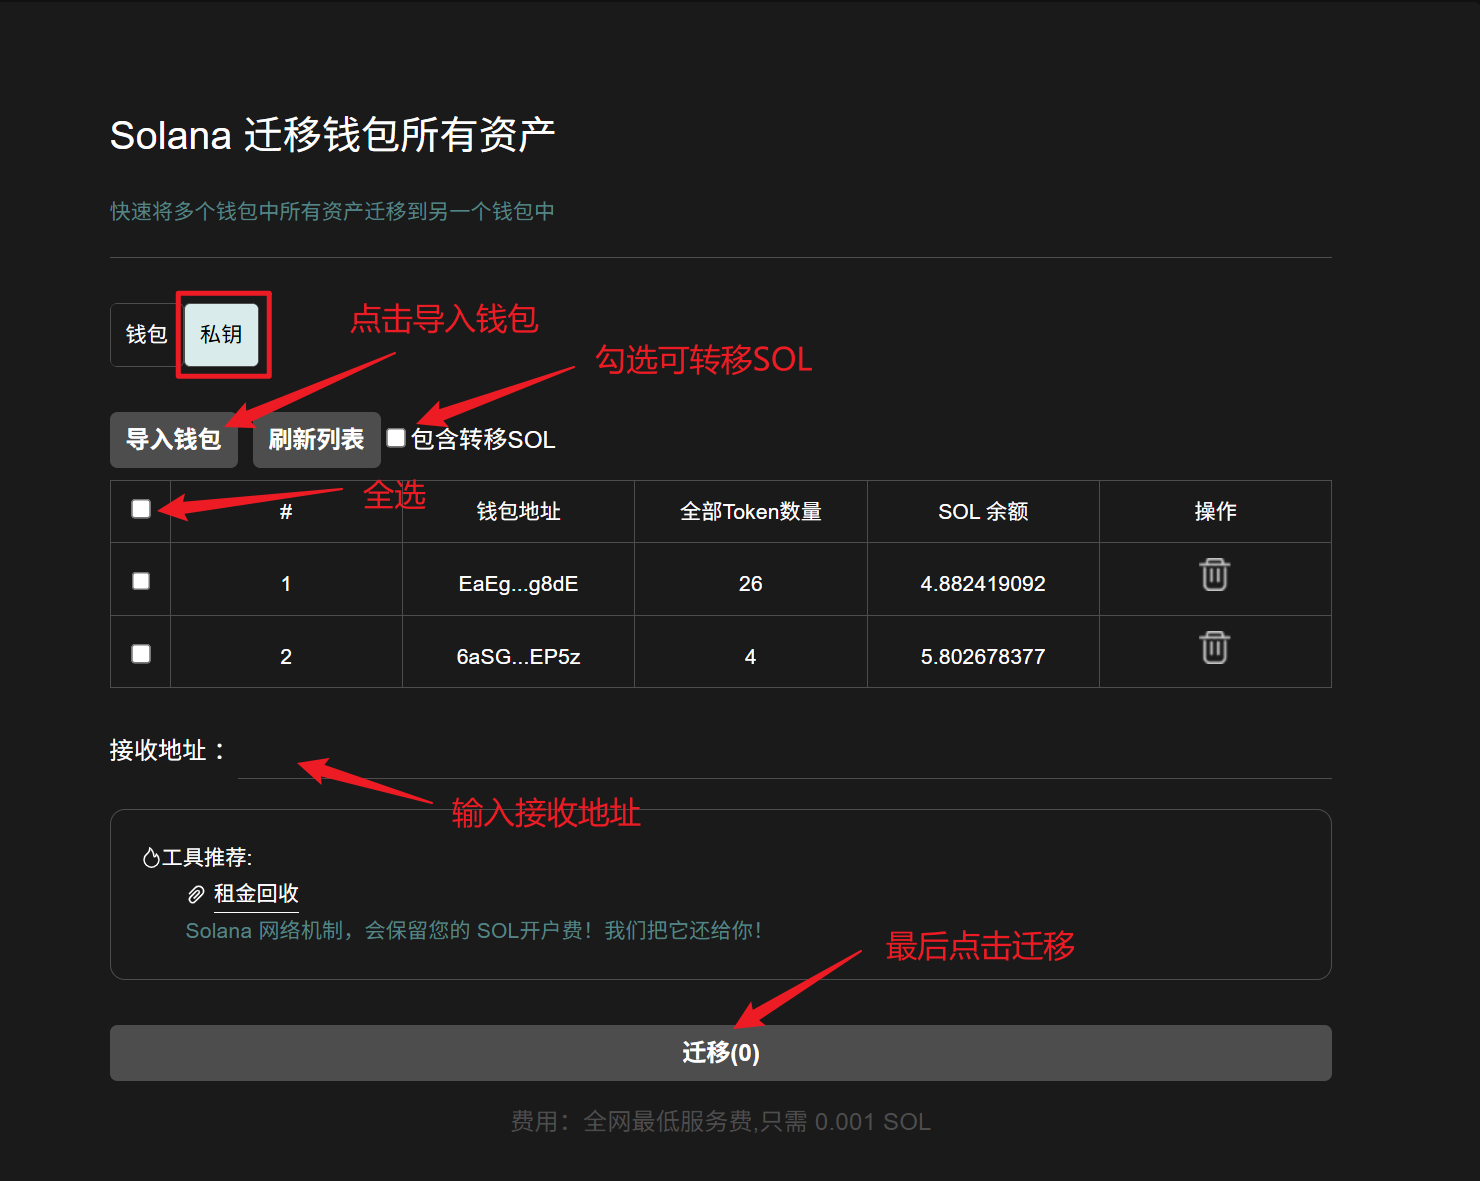Viewport: 1480px width, 1181px height.
Task: Click the paperclip icon beside 租金回收
Action: tap(196, 894)
